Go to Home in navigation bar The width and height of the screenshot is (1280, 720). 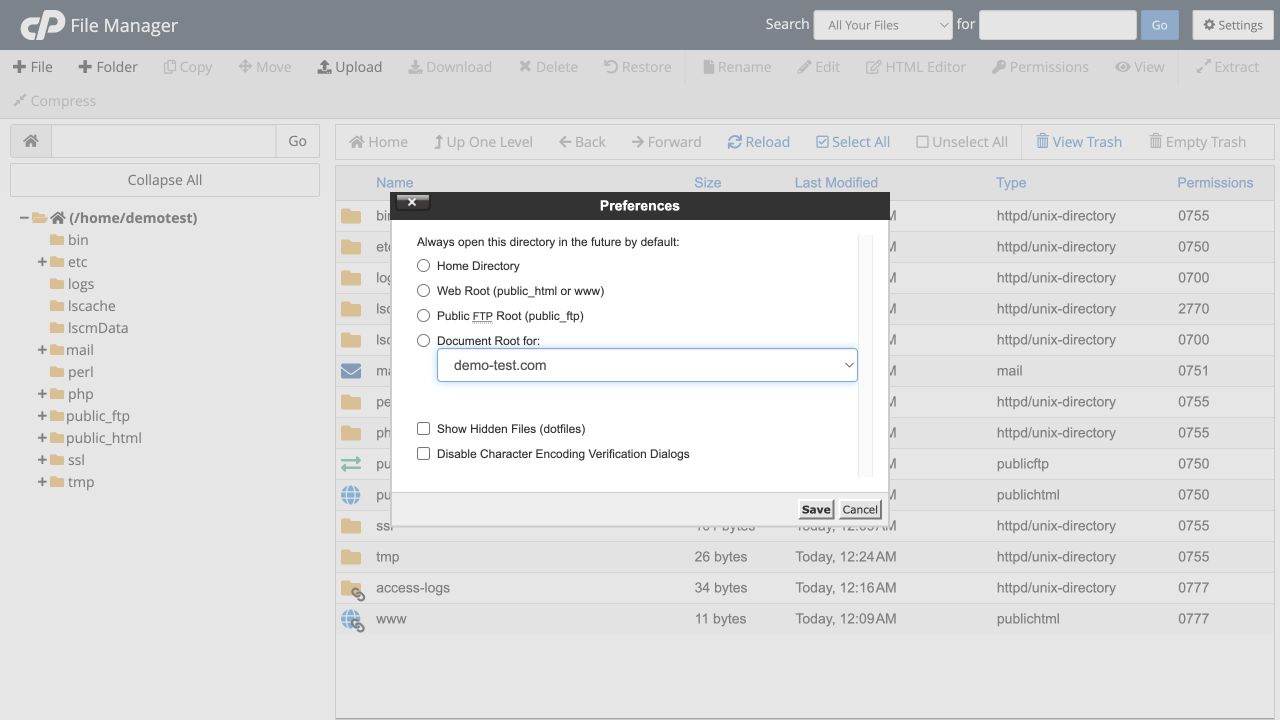[x=378, y=142]
